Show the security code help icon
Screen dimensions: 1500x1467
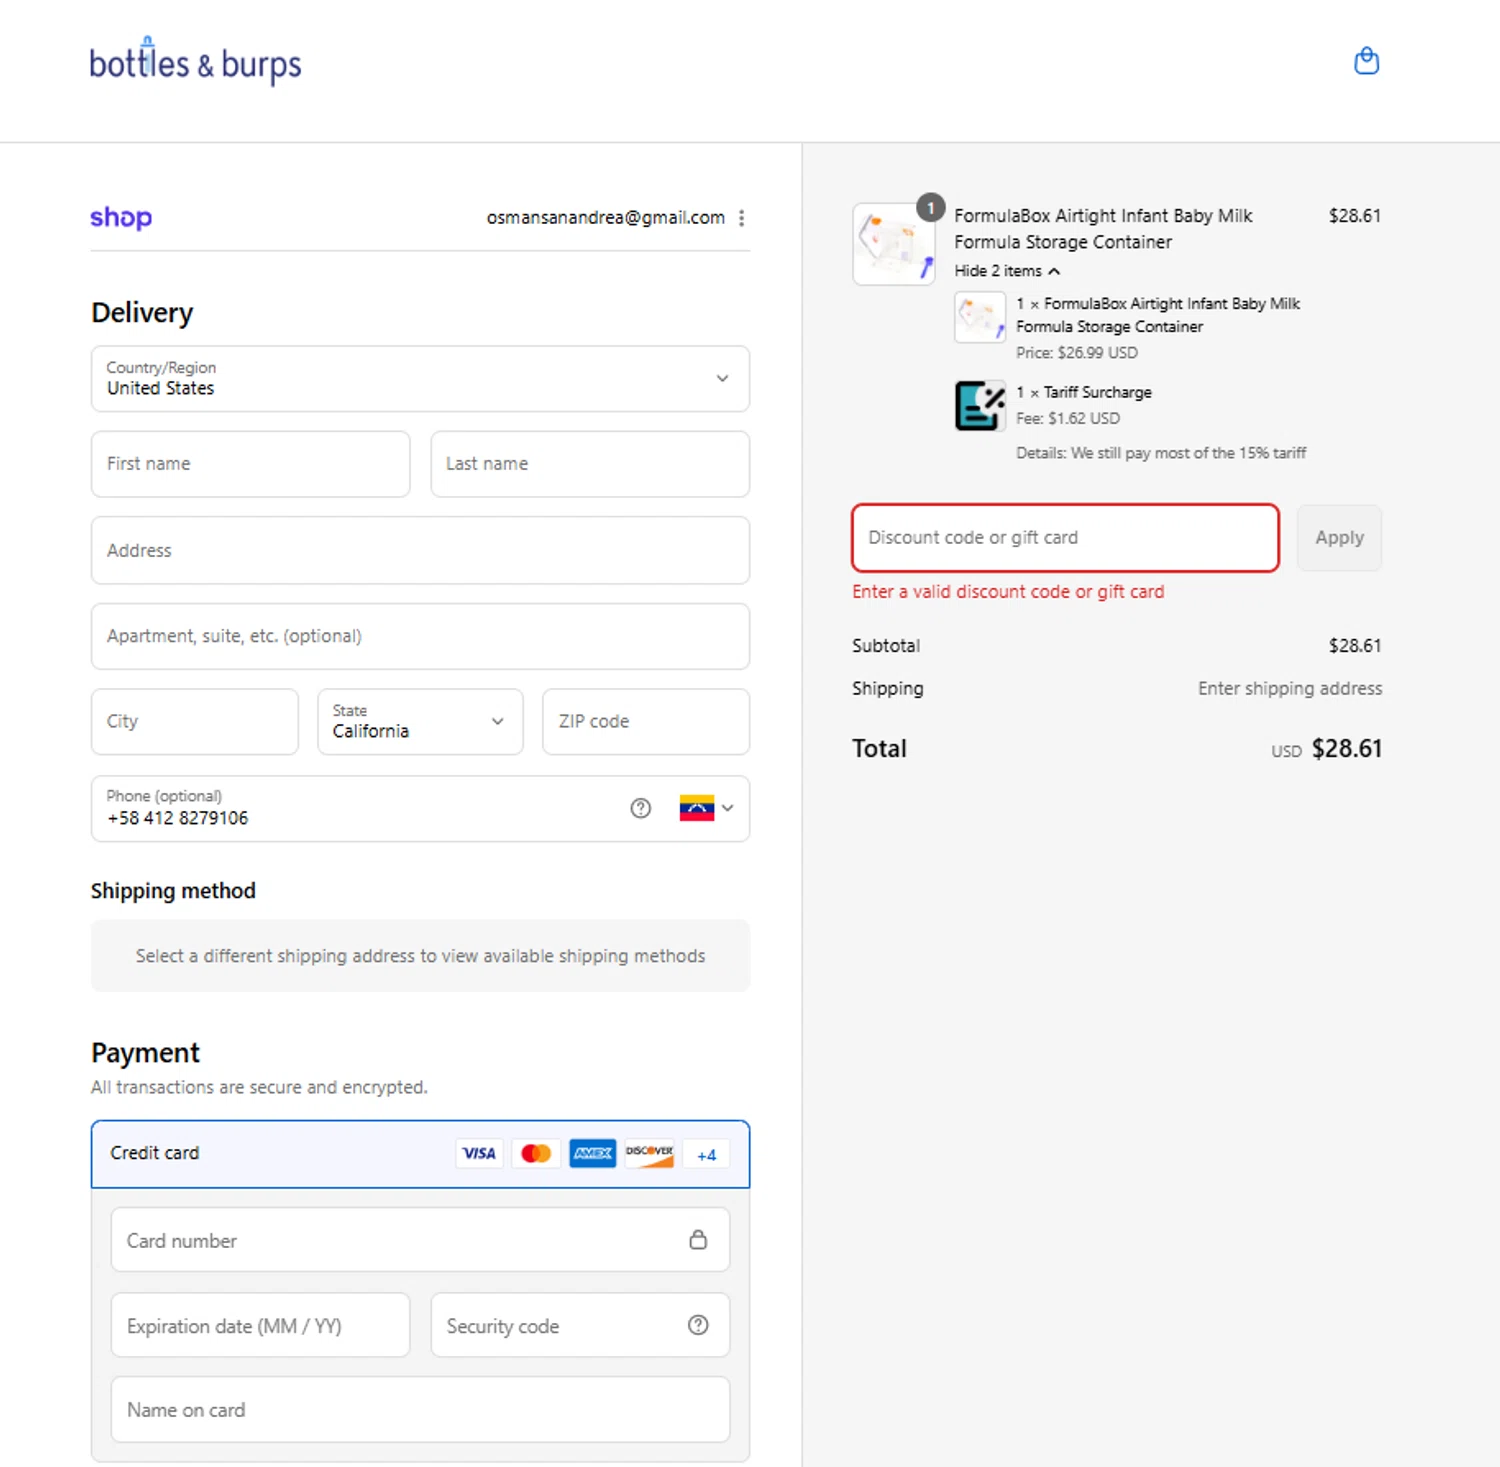pyautogui.click(x=698, y=1325)
